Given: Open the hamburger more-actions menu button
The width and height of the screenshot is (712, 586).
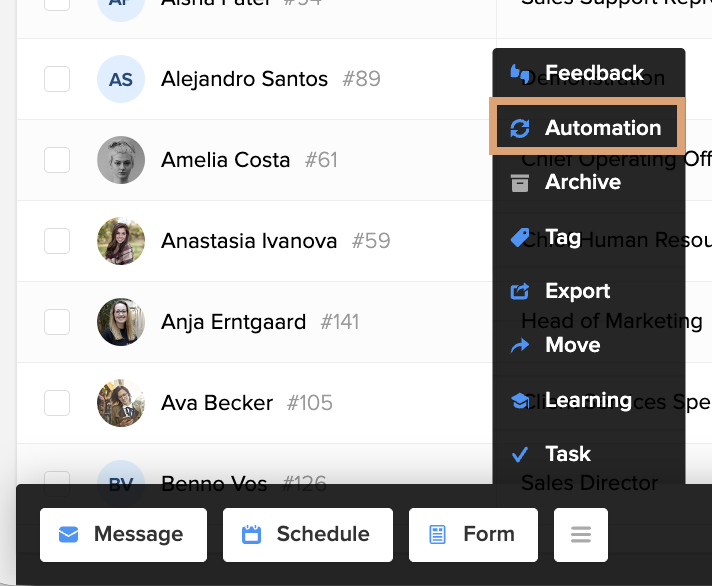Looking at the screenshot, I should click(581, 535).
